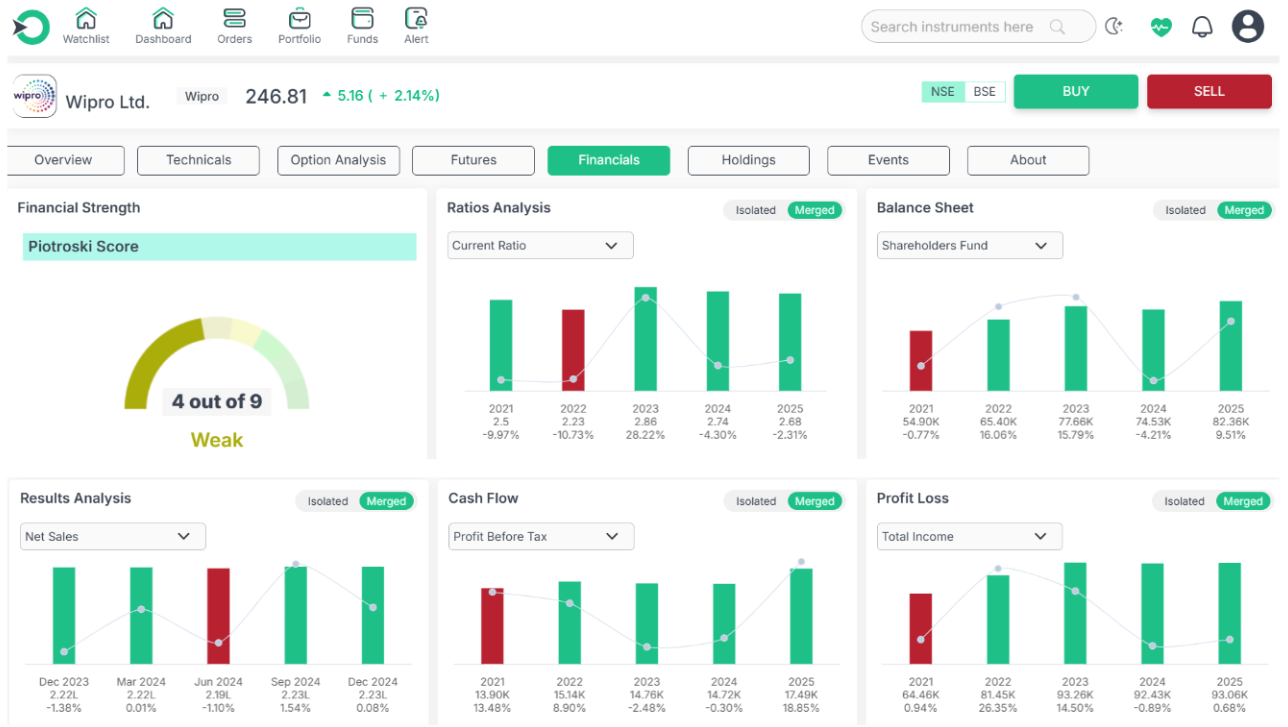The height and width of the screenshot is (727, 1288).
Task: Open the Portfolio section
Action: pyautogui.click(x=299, y=26)
